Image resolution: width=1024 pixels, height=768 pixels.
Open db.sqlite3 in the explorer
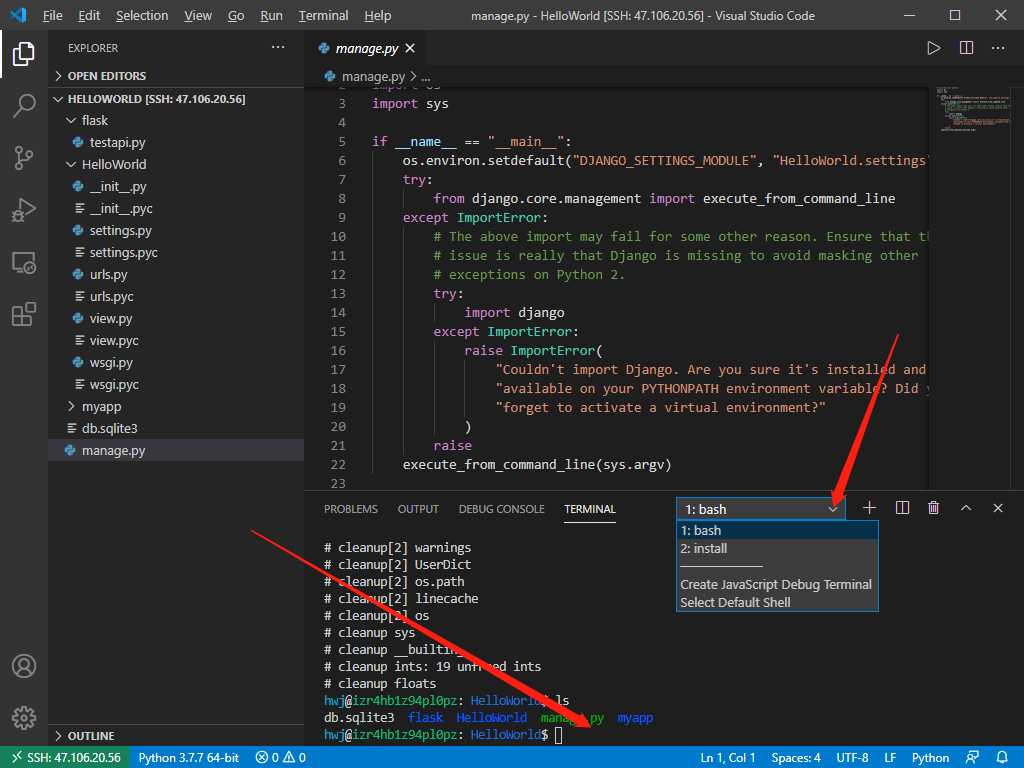point(109,428)
